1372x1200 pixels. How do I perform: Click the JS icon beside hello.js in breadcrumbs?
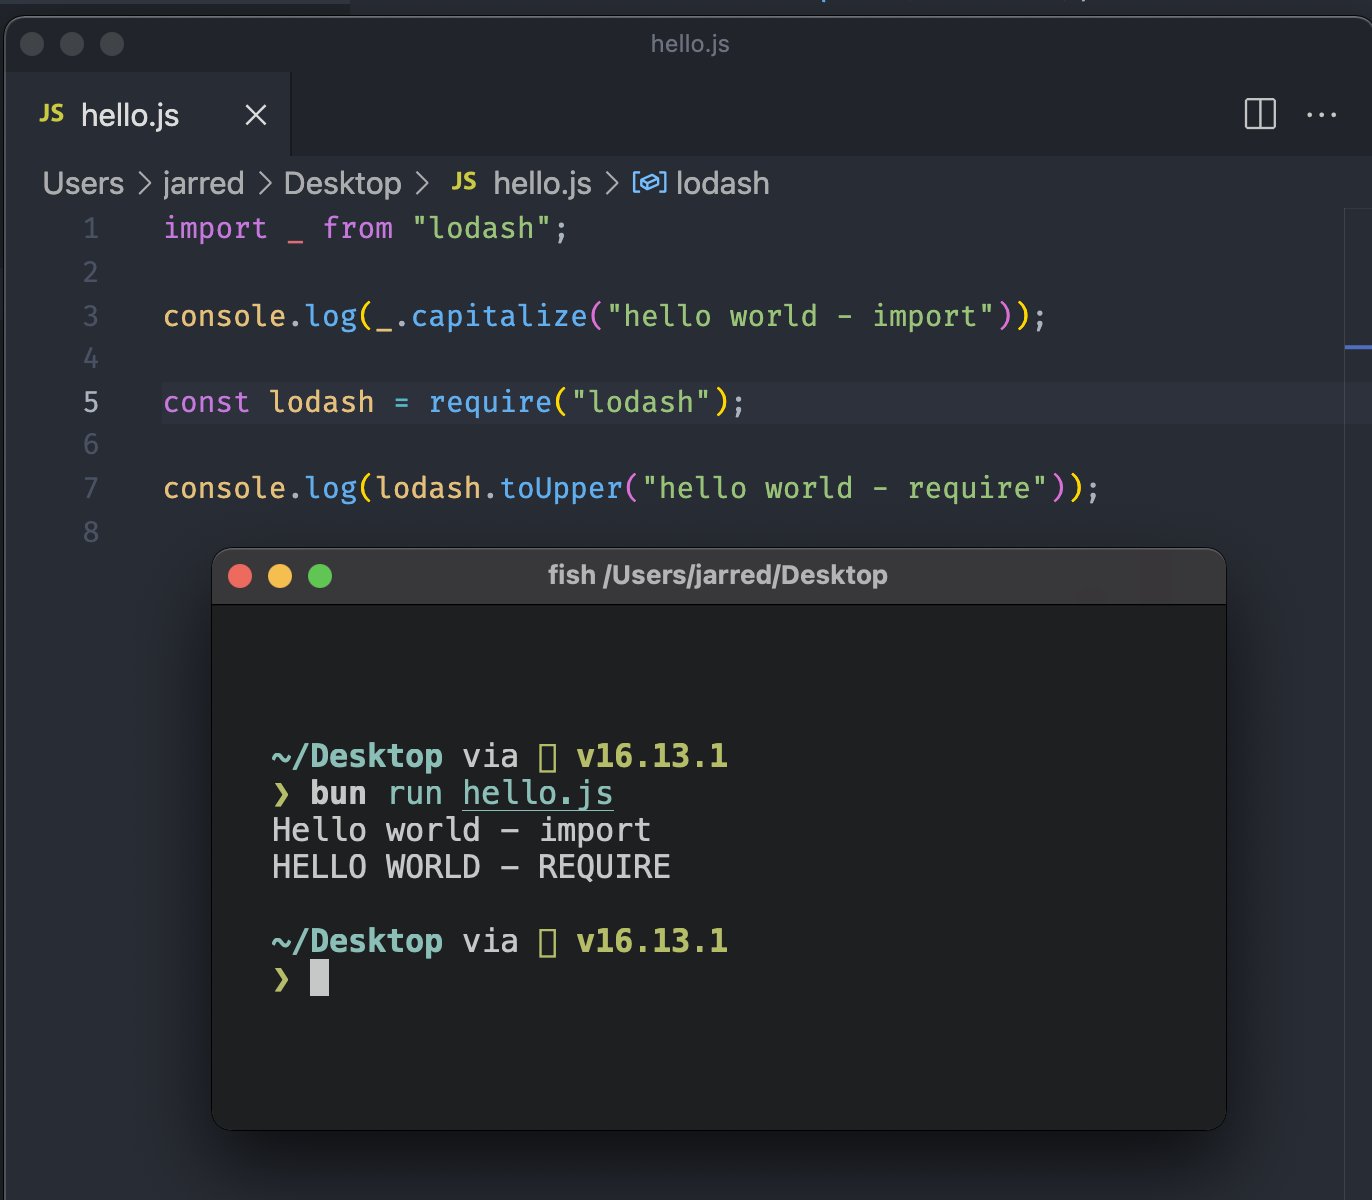pyautogui.click(x=465, y=182)
